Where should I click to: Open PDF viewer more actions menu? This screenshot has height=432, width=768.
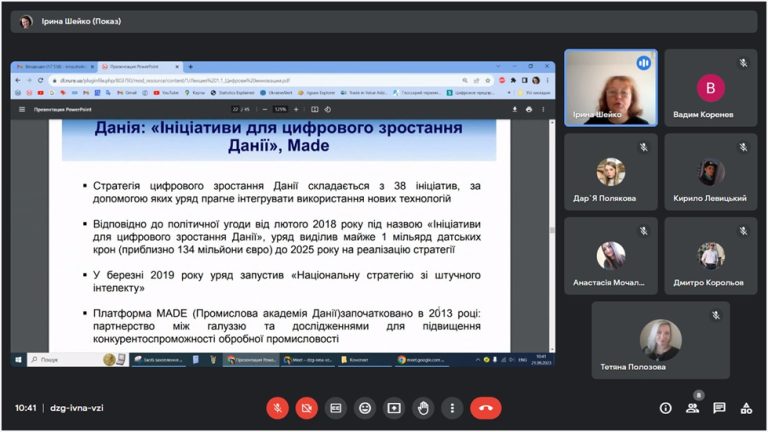coord(543,109)
